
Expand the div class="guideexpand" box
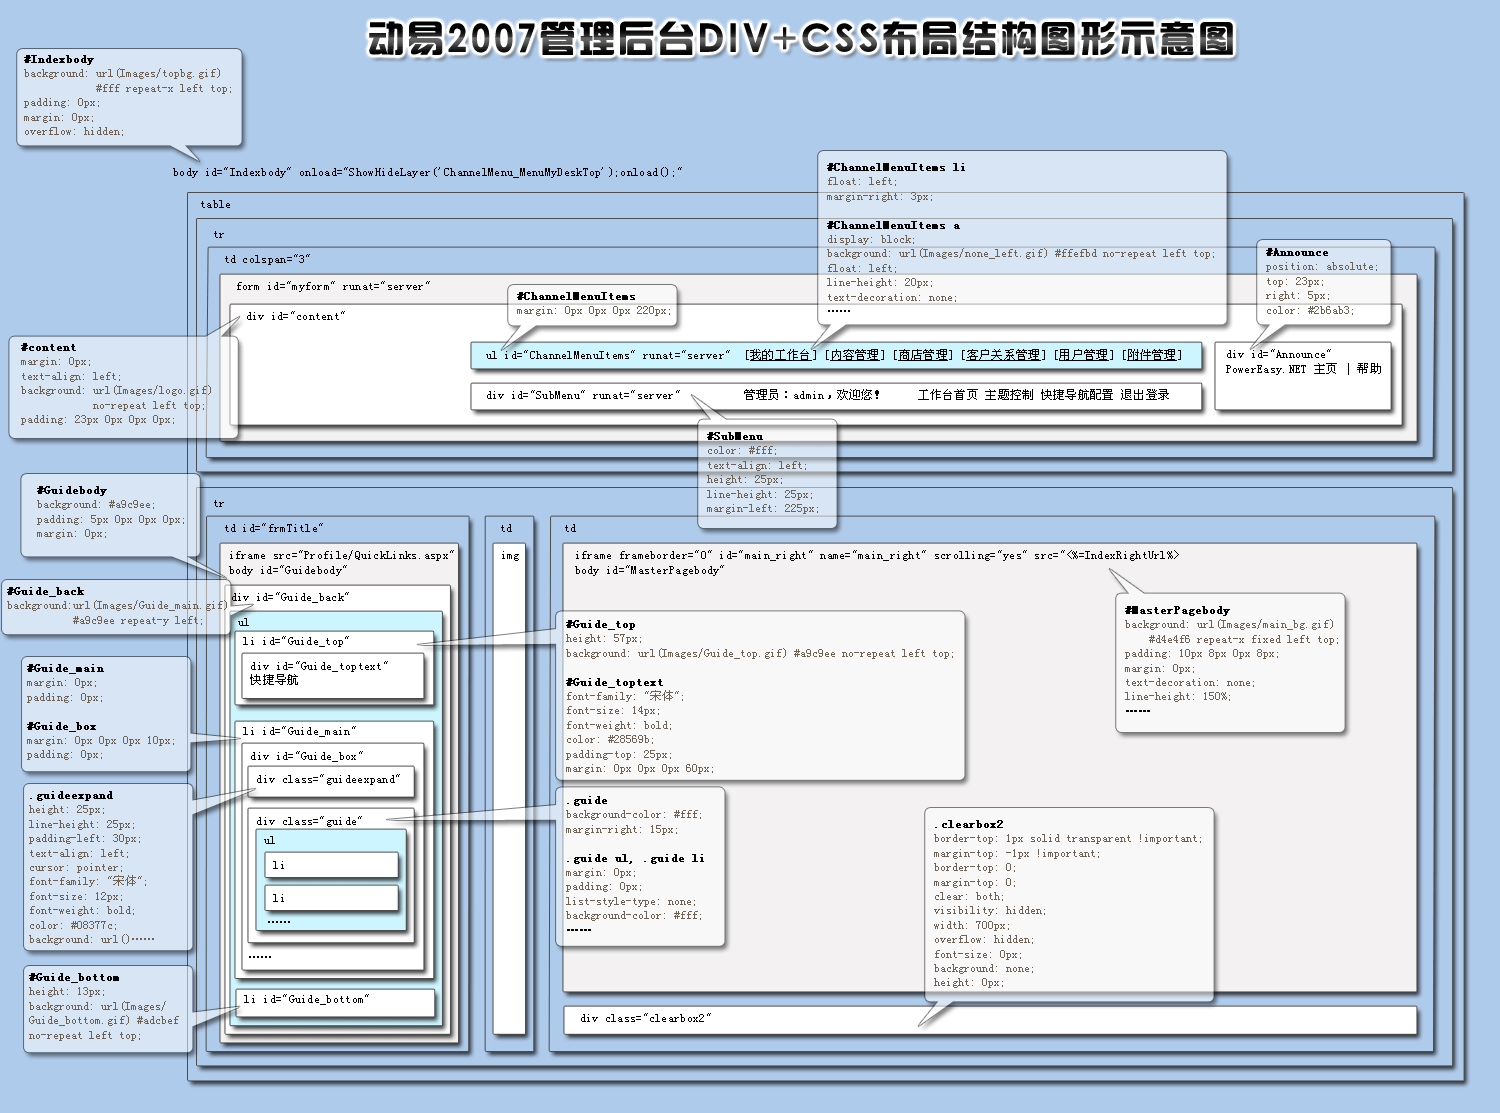tap(330, 780)
